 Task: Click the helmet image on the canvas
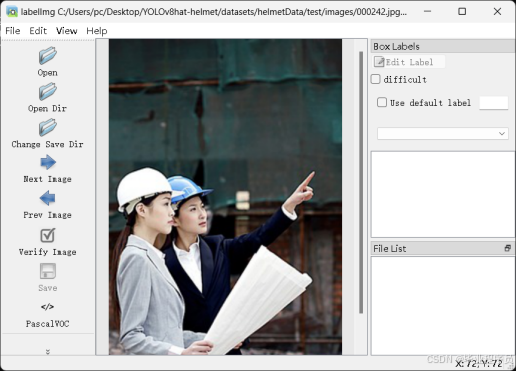pos(225,197)
